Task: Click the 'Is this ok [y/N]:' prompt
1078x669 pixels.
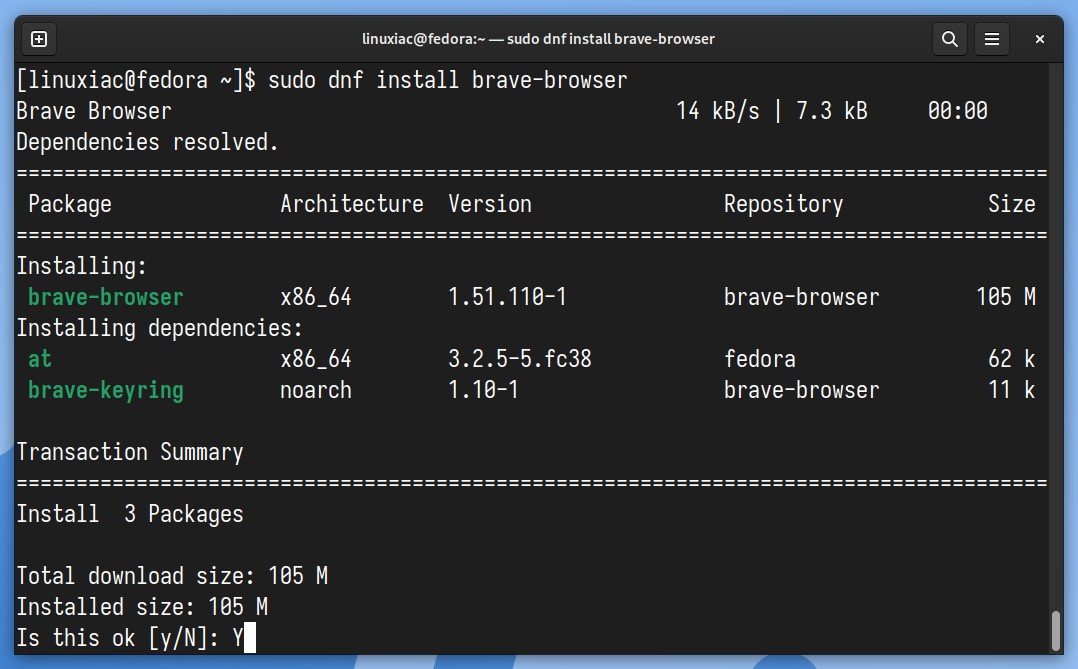Action: [118, 638]
